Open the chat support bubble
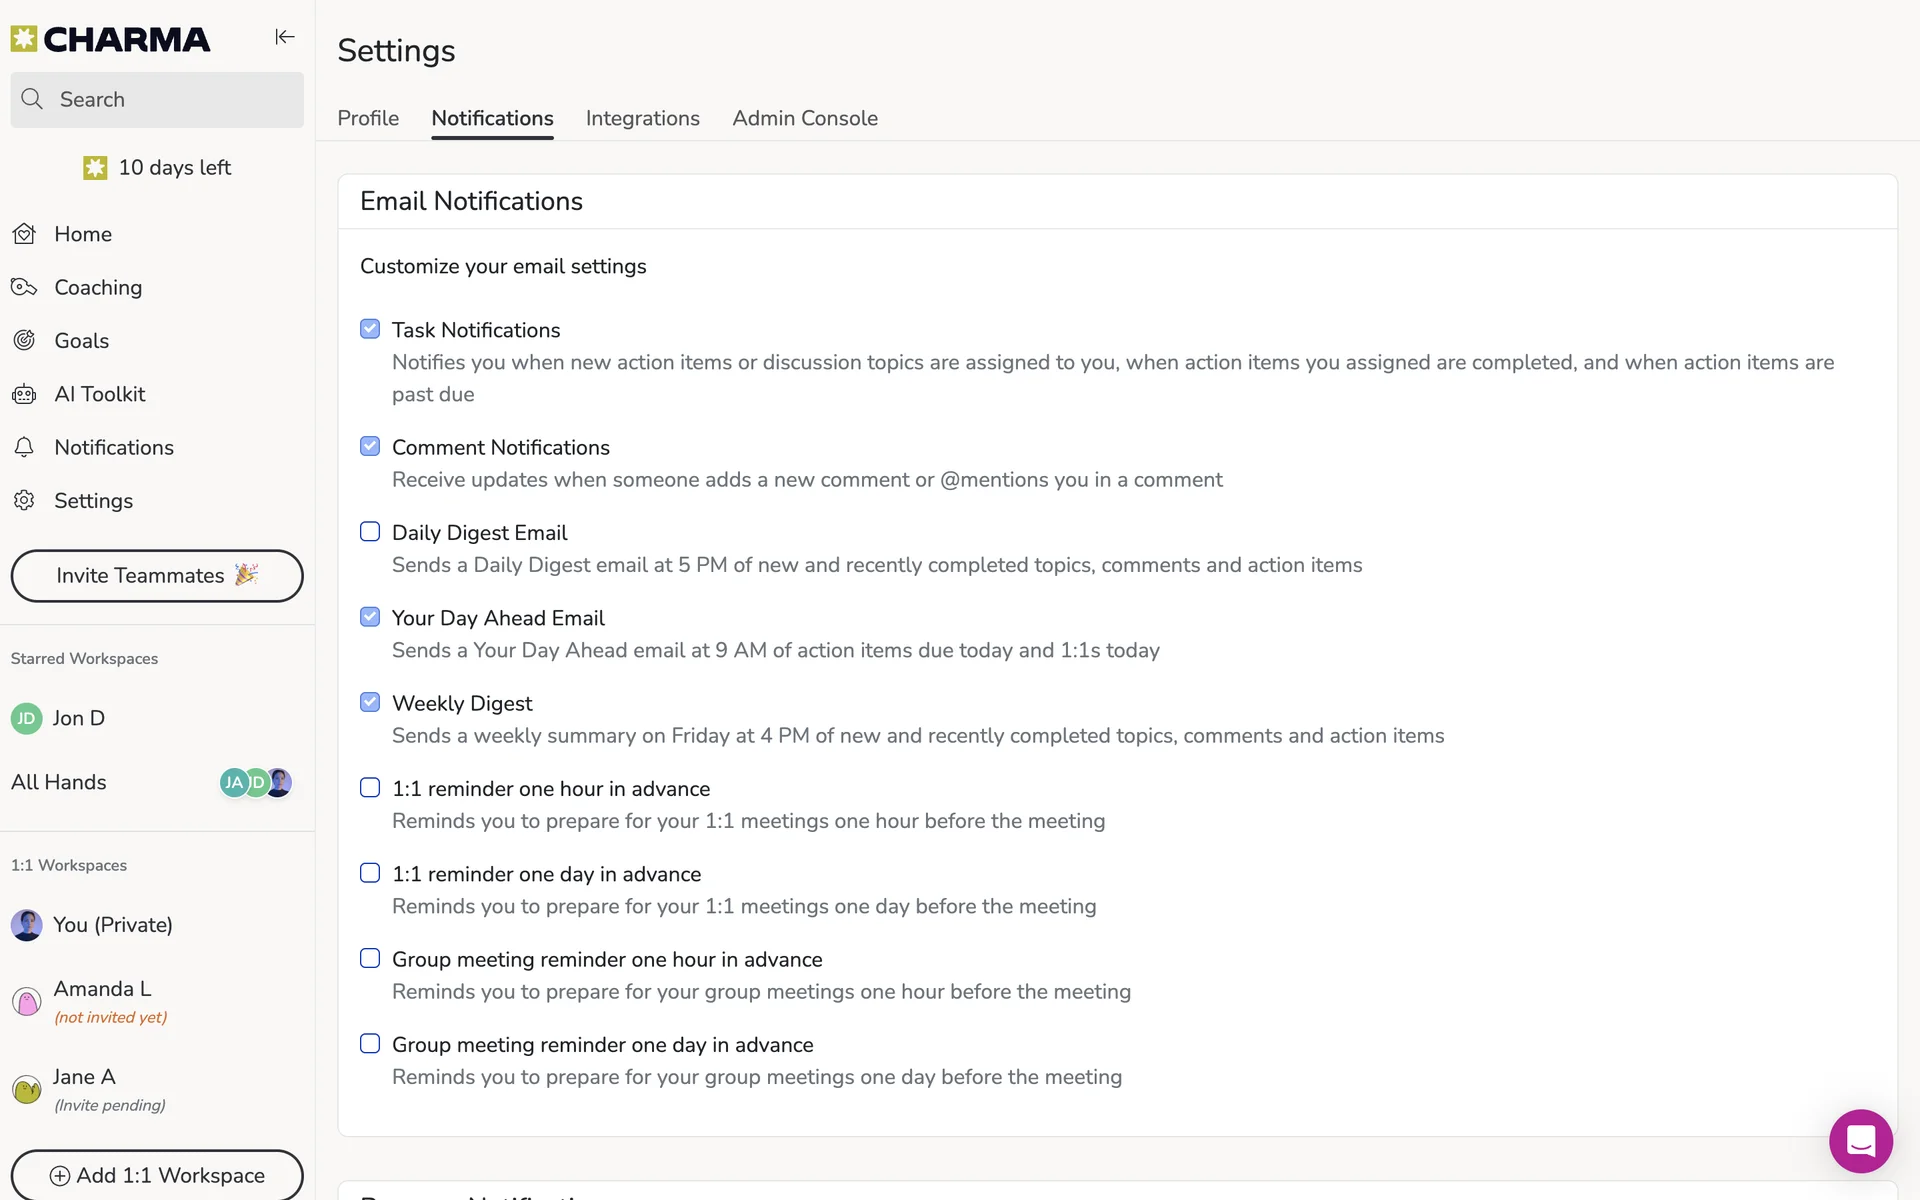This screenshot has width=1920, height=1200. (x=1860, y=1140)
